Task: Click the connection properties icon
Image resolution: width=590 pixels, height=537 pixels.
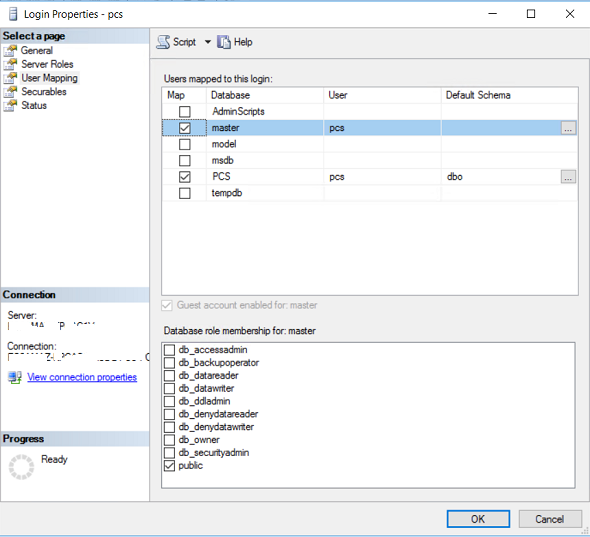Action: [x=15, y=377]
